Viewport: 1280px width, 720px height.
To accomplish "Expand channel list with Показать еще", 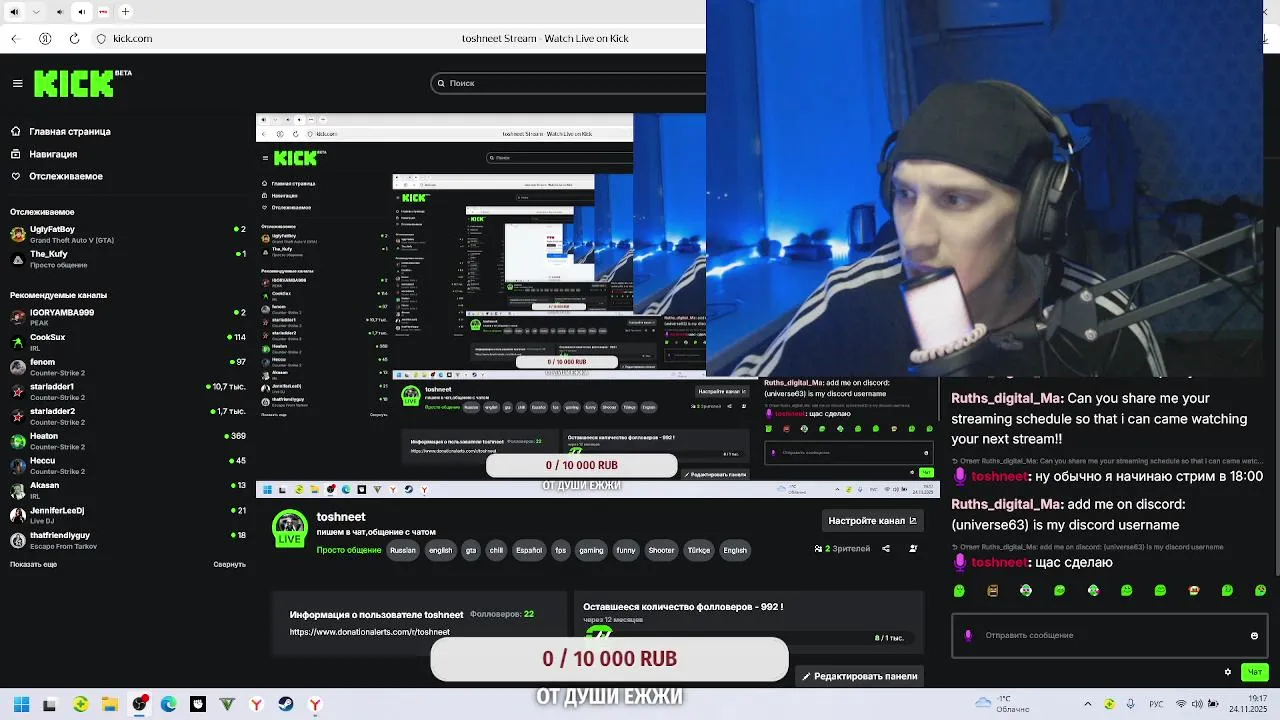I will pyautogui.click(x=33, y=564).
